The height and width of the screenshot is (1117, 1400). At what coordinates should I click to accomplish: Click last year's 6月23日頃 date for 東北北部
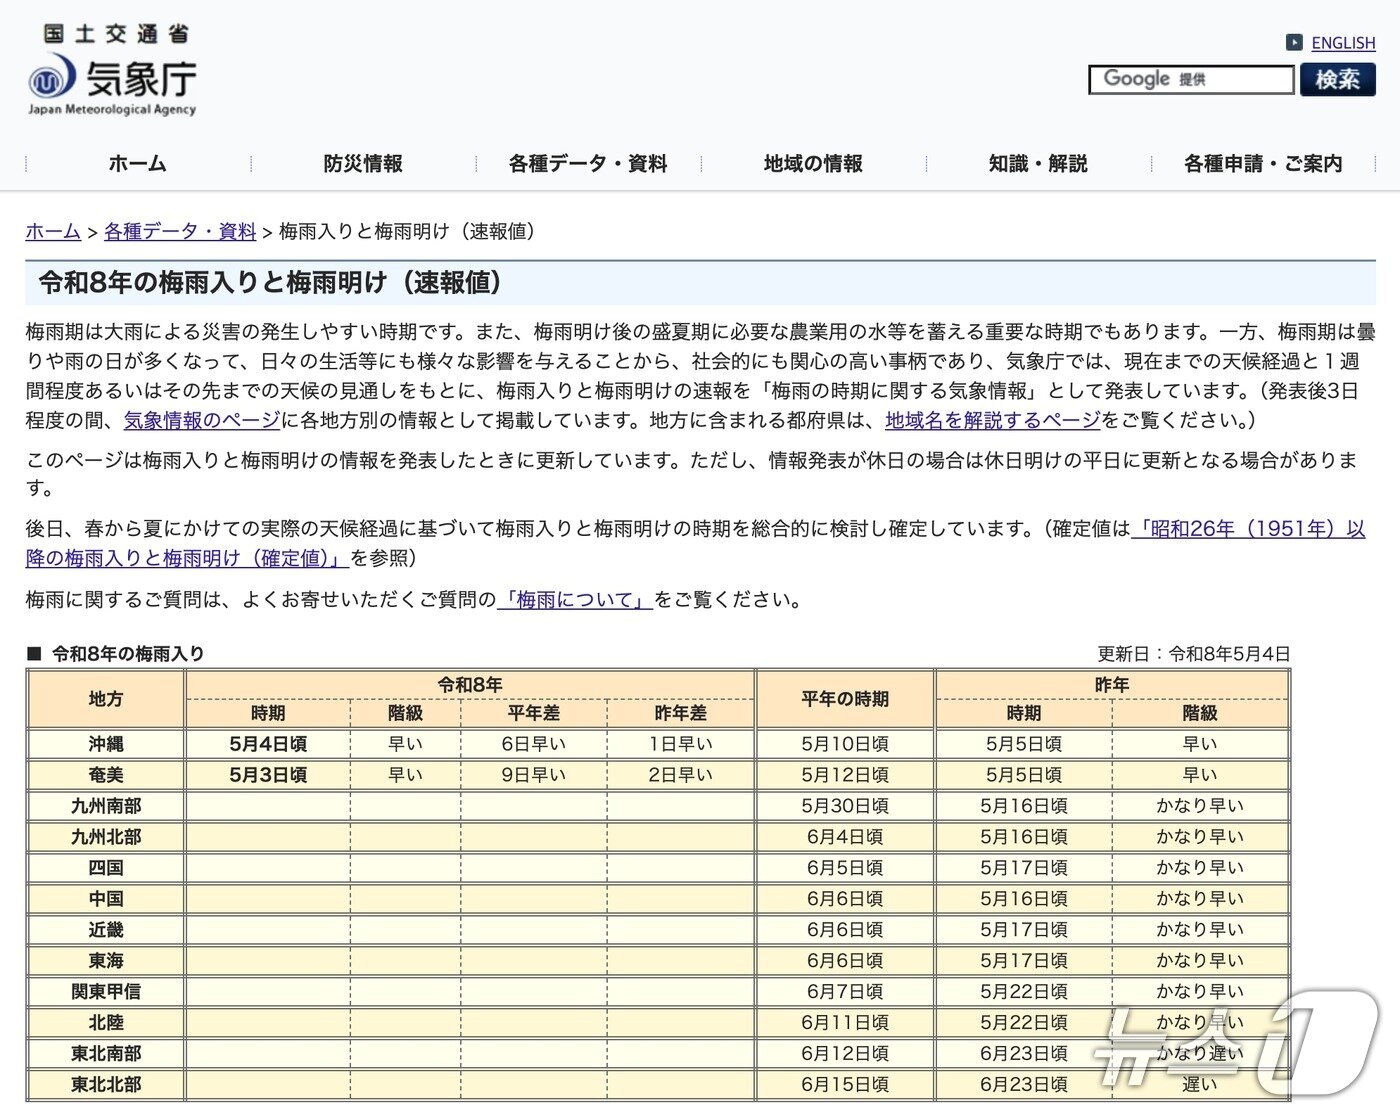pos(1024,1085)
